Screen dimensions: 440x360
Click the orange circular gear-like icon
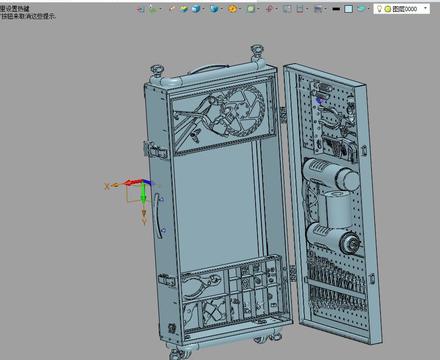tap(232, 9)
